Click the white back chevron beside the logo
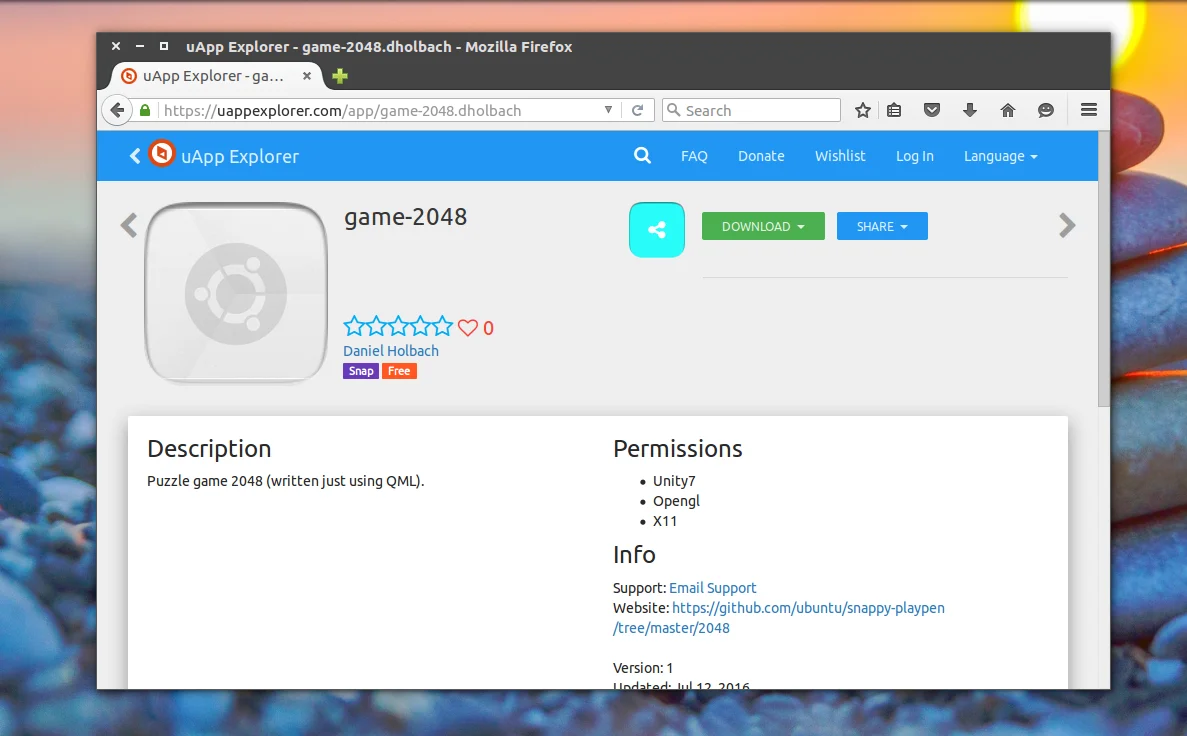1187x736 pixels. pos(135,156)
